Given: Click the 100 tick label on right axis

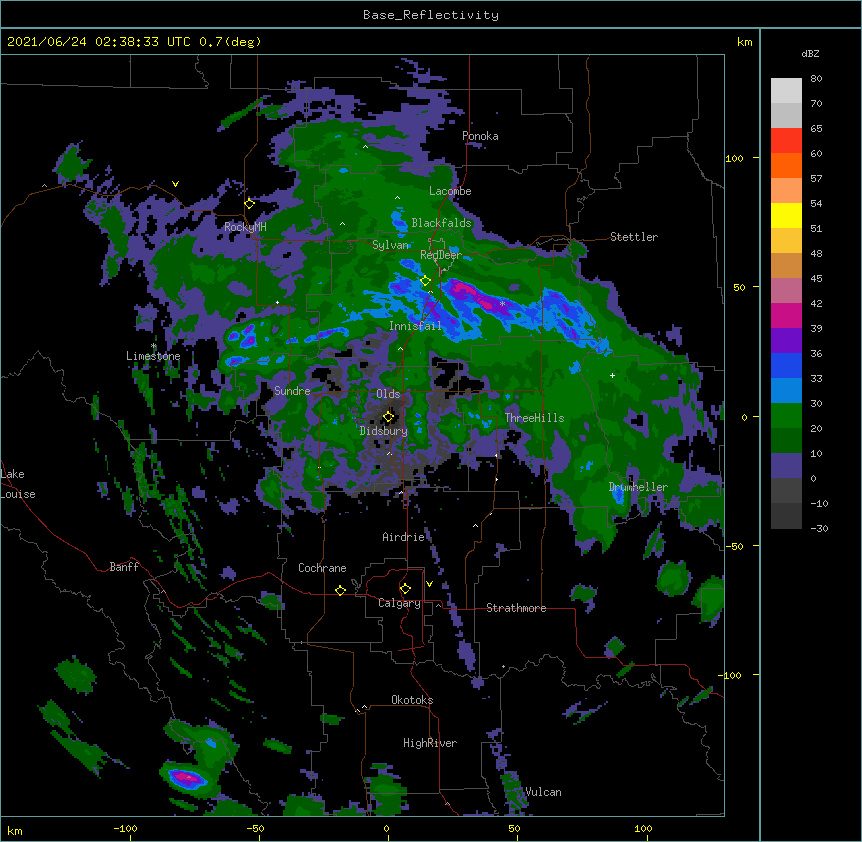Looking at the screenshot, I should tap(734, 158).
